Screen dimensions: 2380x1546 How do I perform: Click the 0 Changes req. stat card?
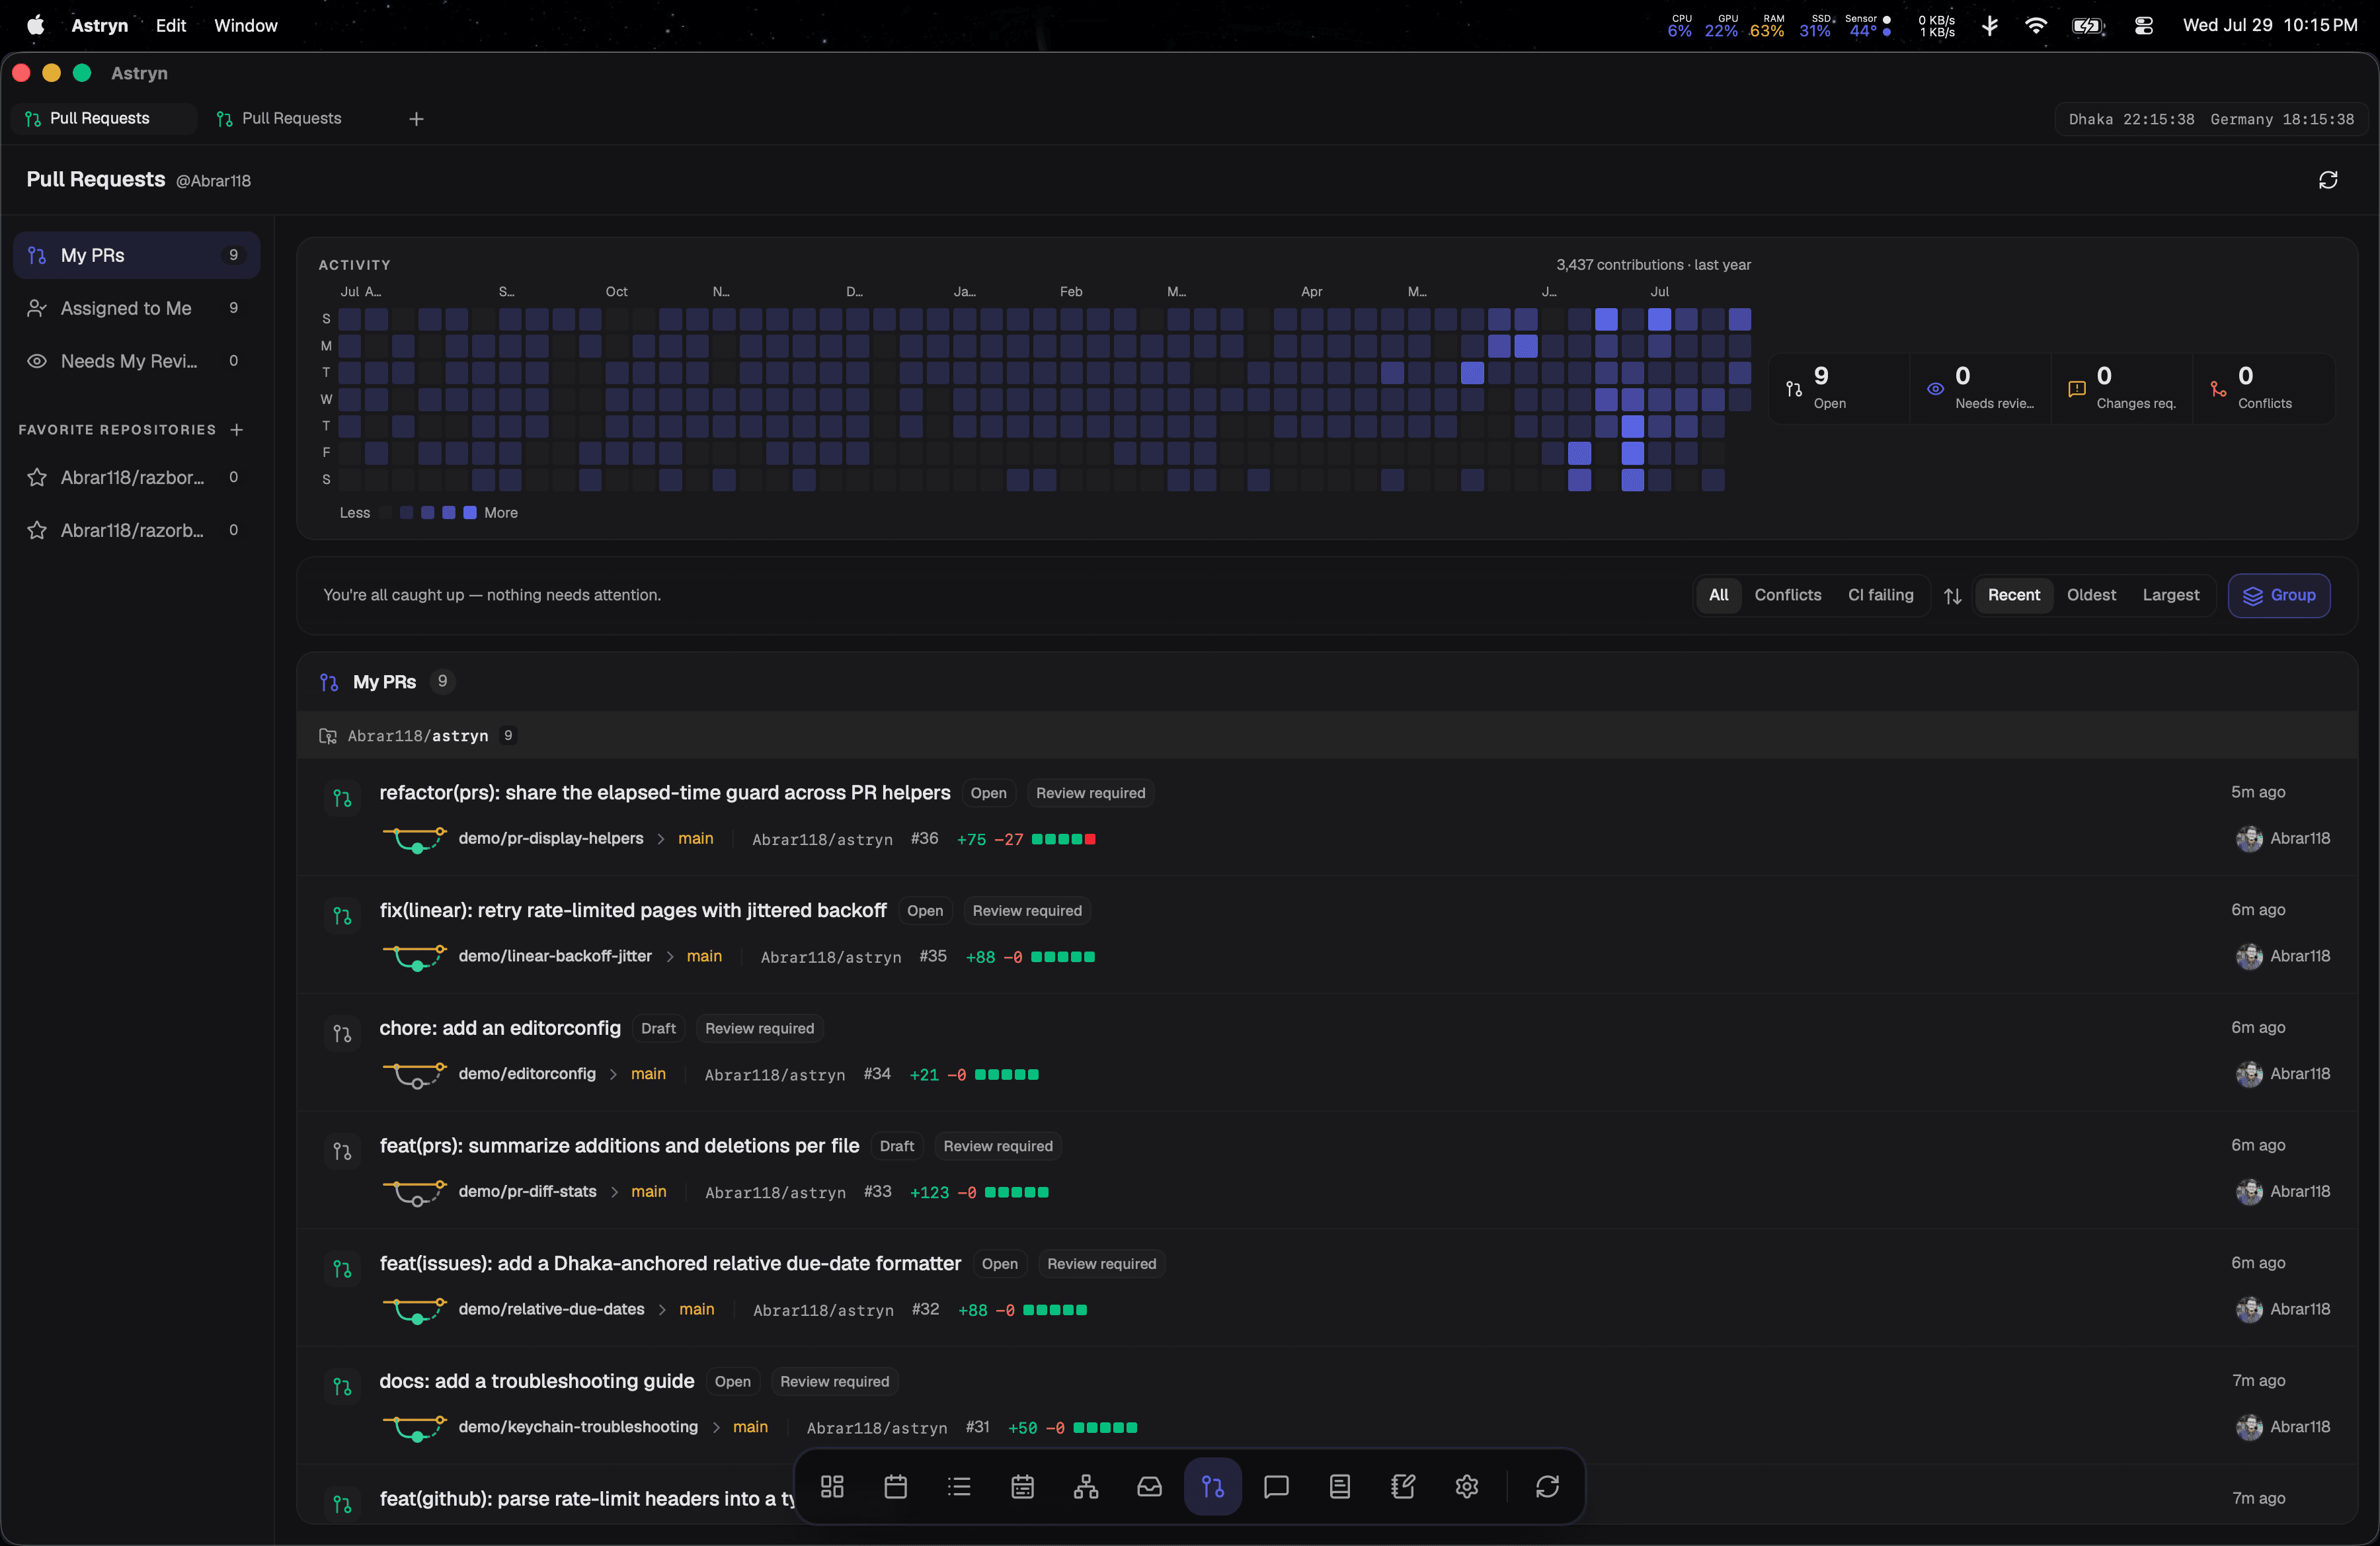[2122, 389]
